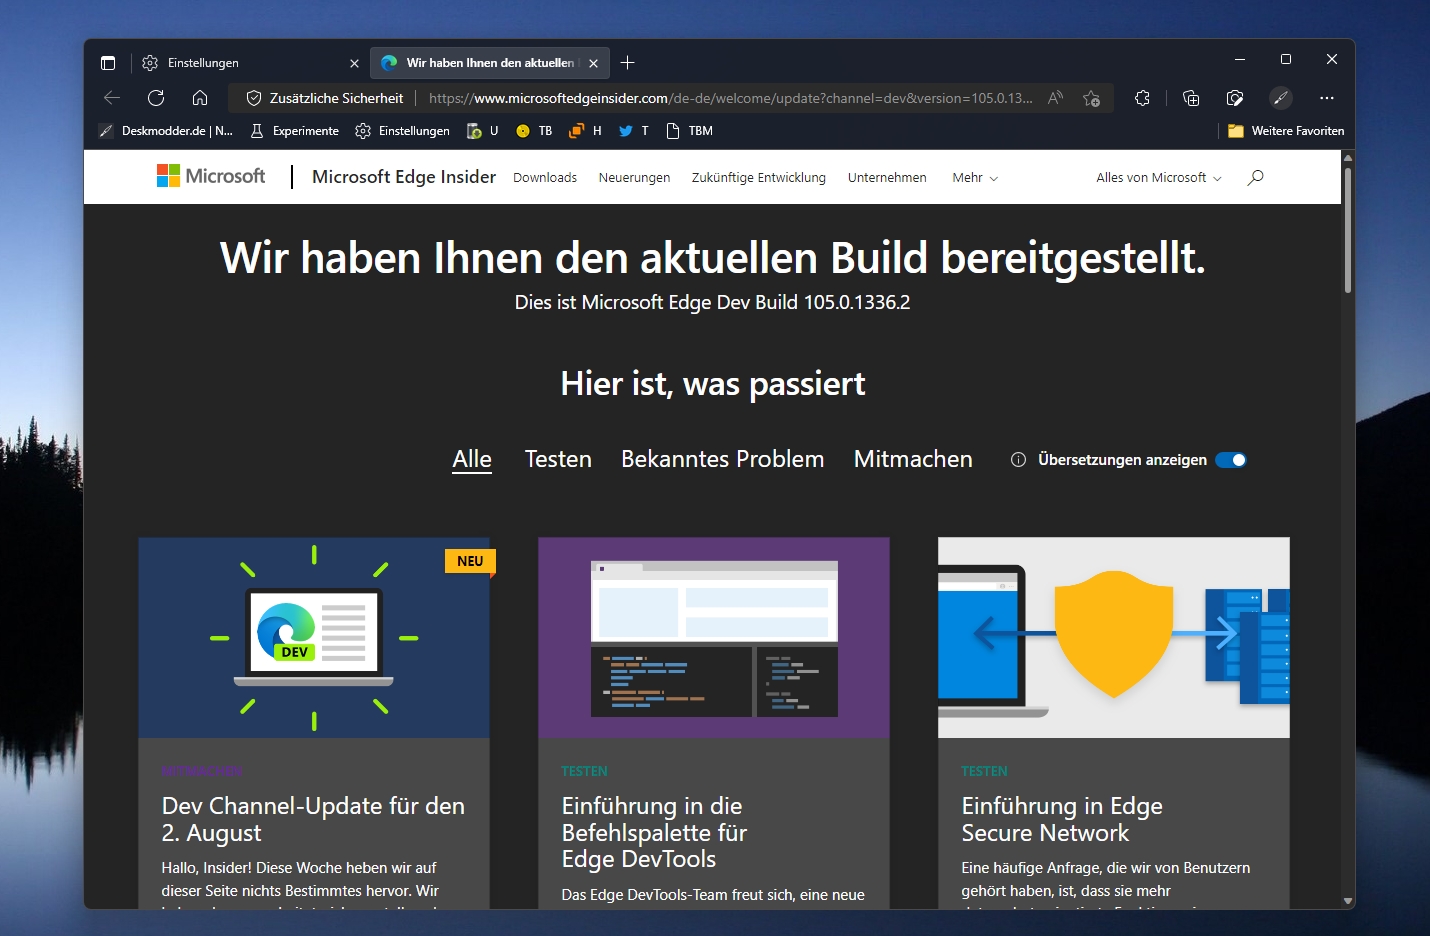Open the TBM favorite bookmark
1430x936 pixels.
tap(689, 131)
